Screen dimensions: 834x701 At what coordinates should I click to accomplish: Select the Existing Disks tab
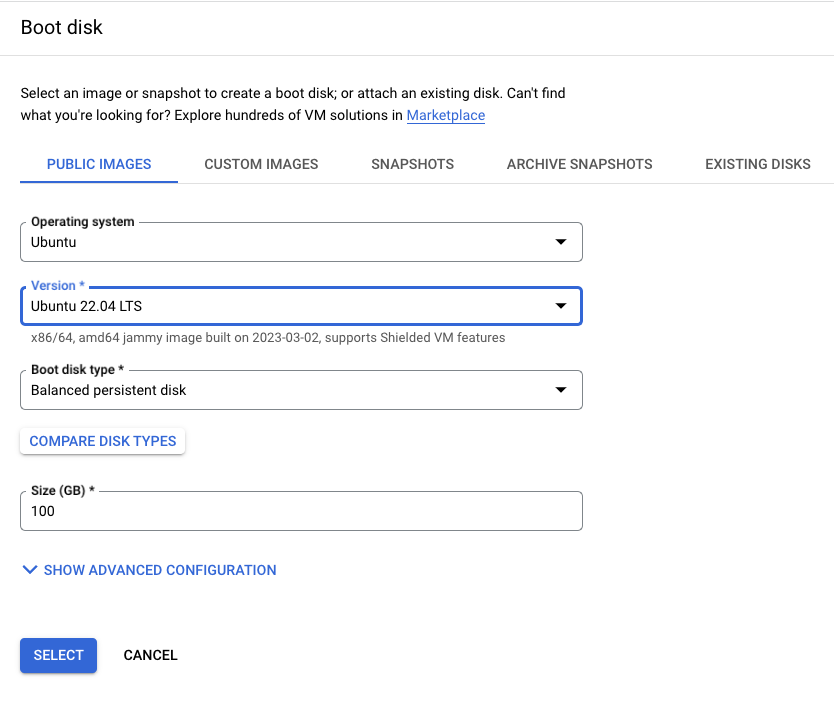[x=757, y=163]
